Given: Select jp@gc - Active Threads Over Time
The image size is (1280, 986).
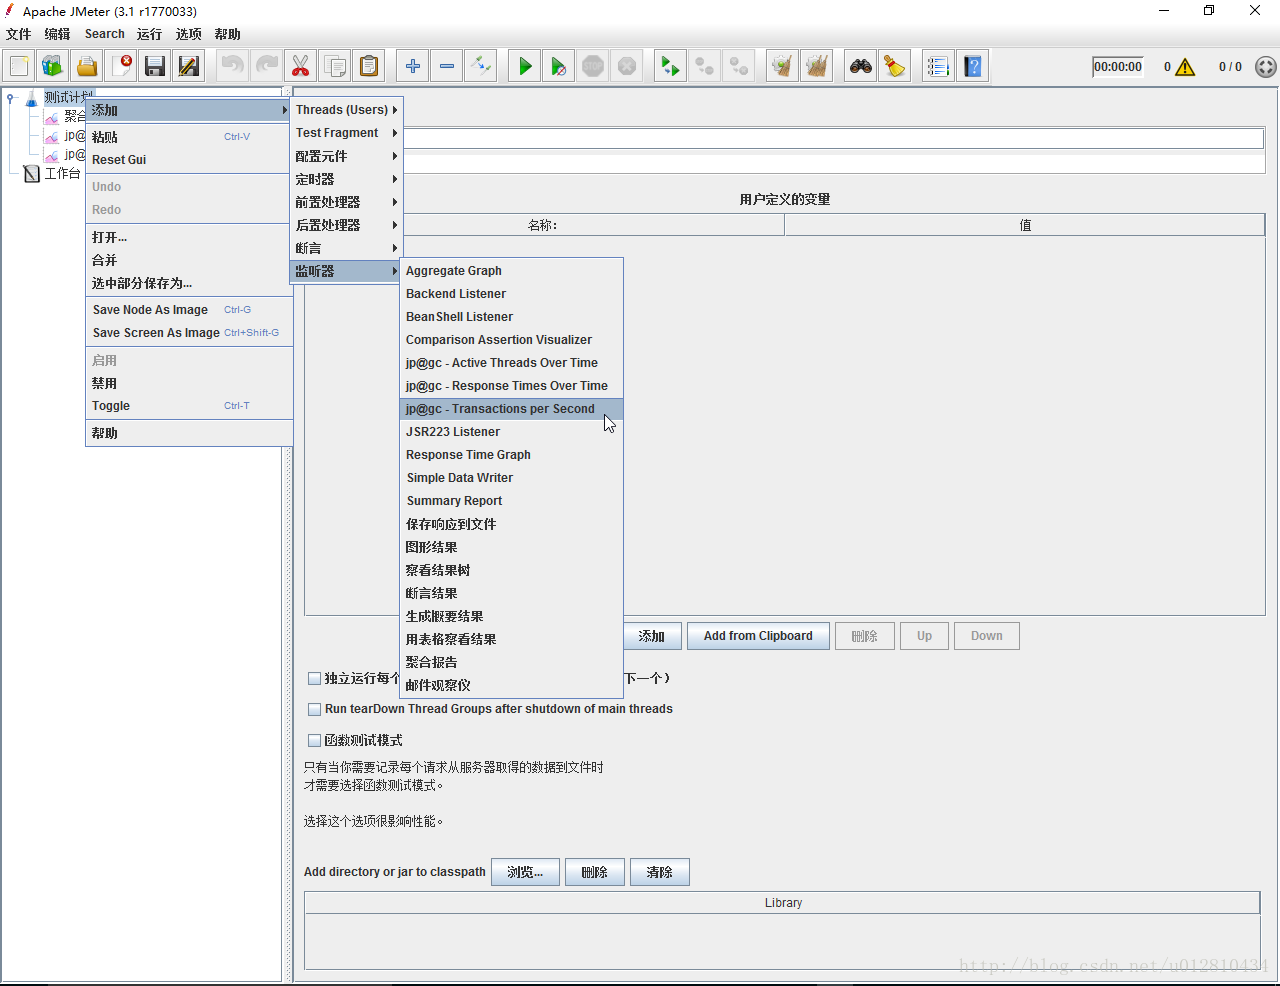Looking at the screenshot, I should tap(511, 363).
